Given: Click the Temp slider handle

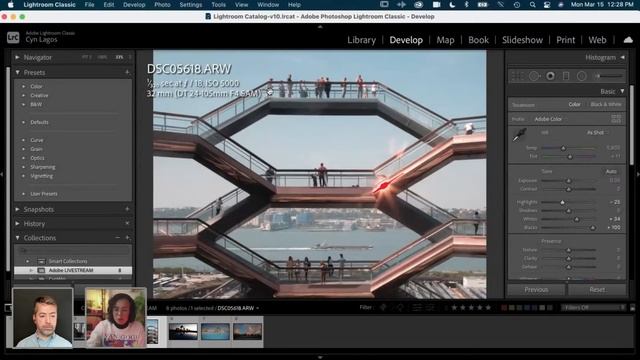Looking at the screenshot, I should tap(563, 148).
